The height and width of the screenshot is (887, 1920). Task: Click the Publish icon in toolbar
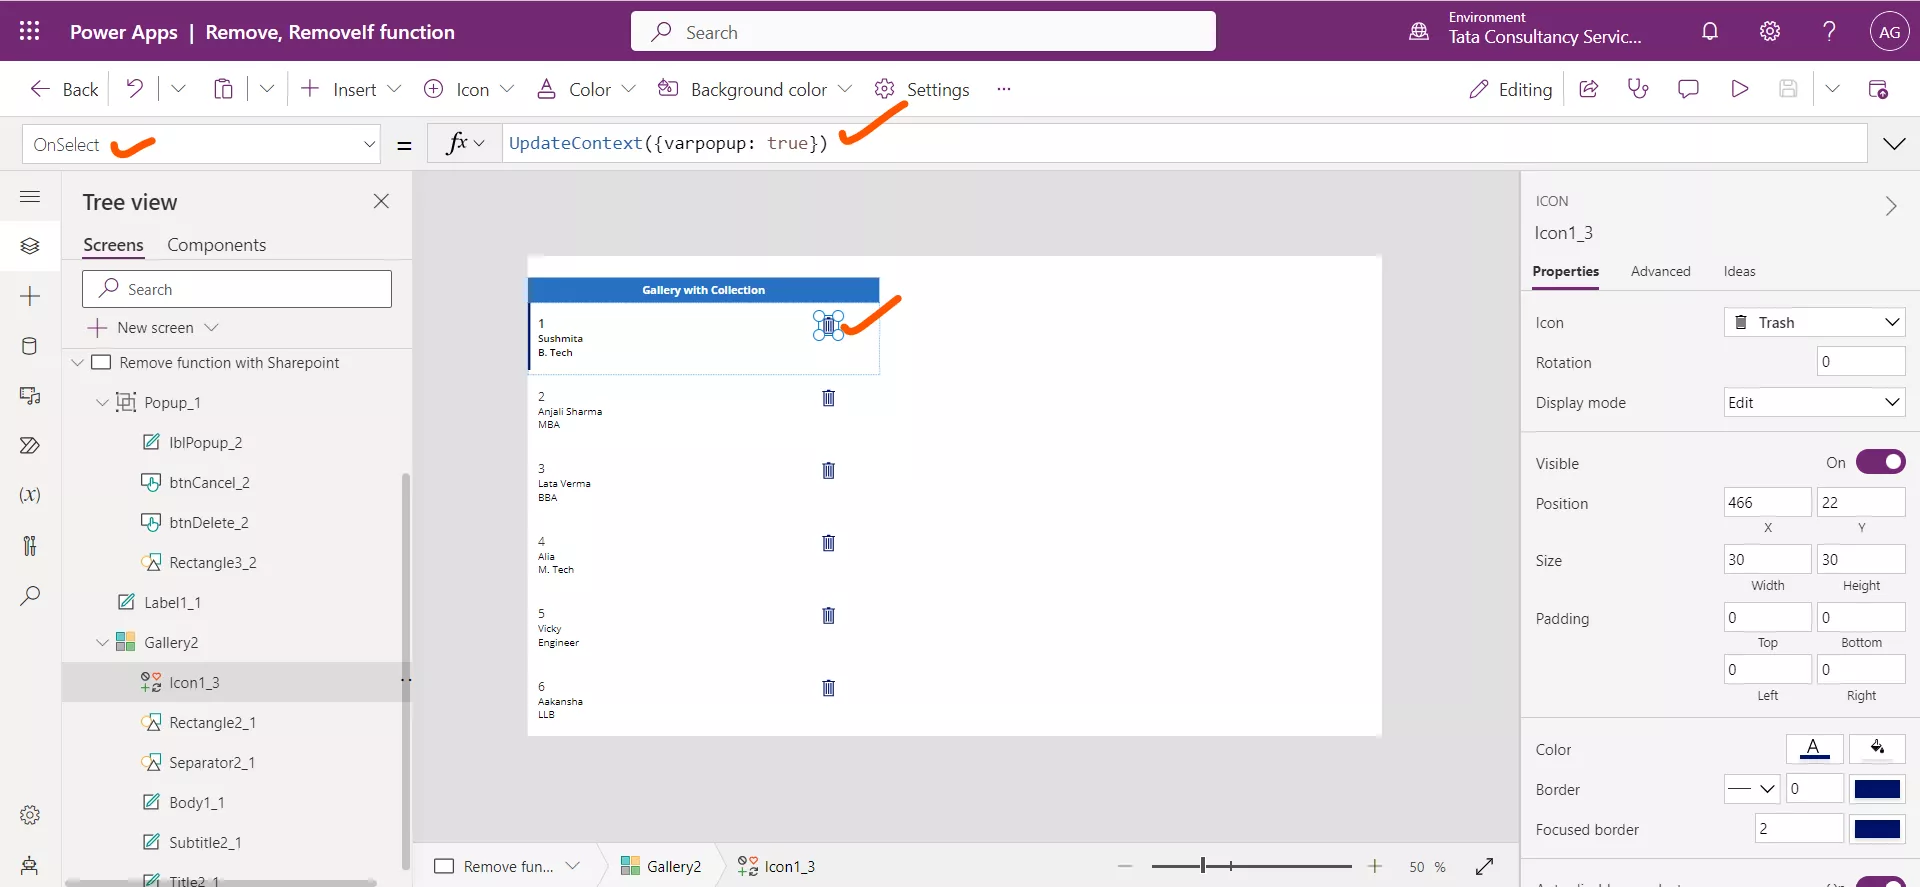[1878, 89]
